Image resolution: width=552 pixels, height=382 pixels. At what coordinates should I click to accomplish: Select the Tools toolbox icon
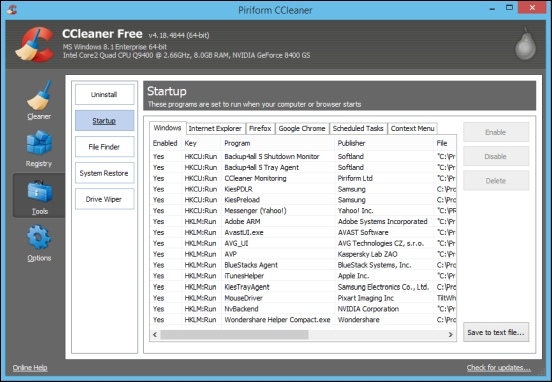(x=39, y=192)
